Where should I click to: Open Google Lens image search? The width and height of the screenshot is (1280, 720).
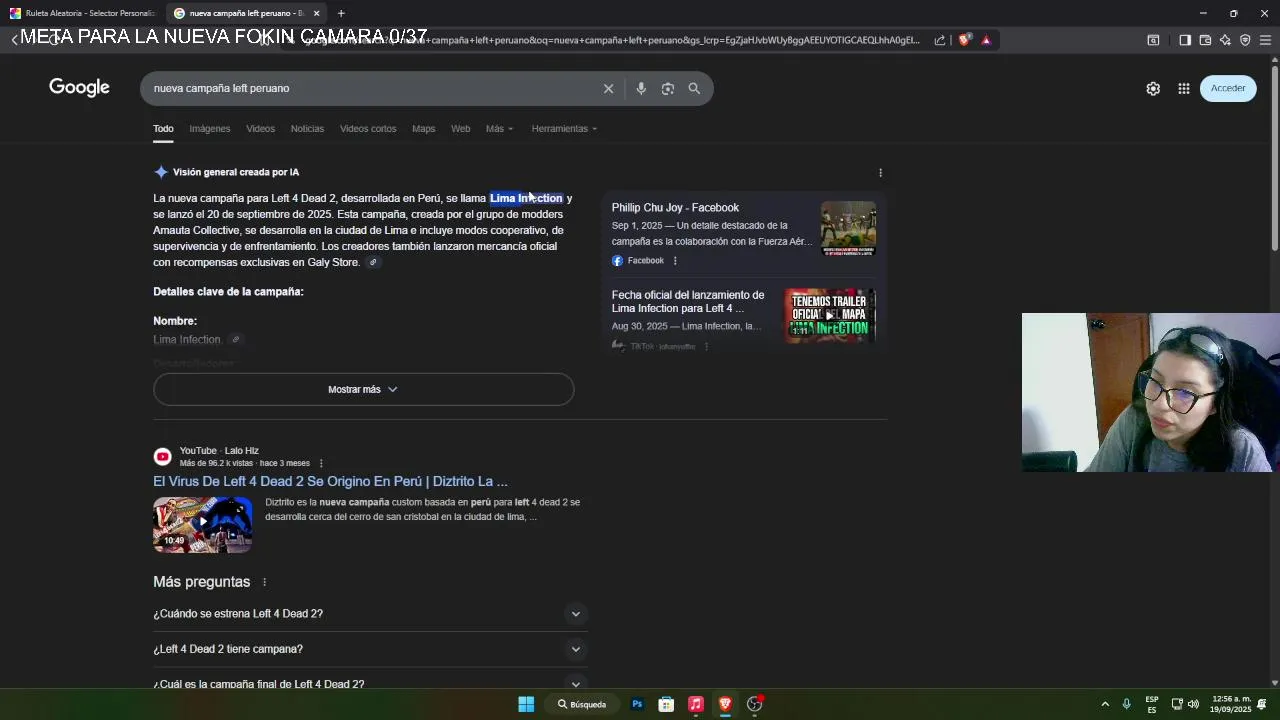[x=668, y=88]
